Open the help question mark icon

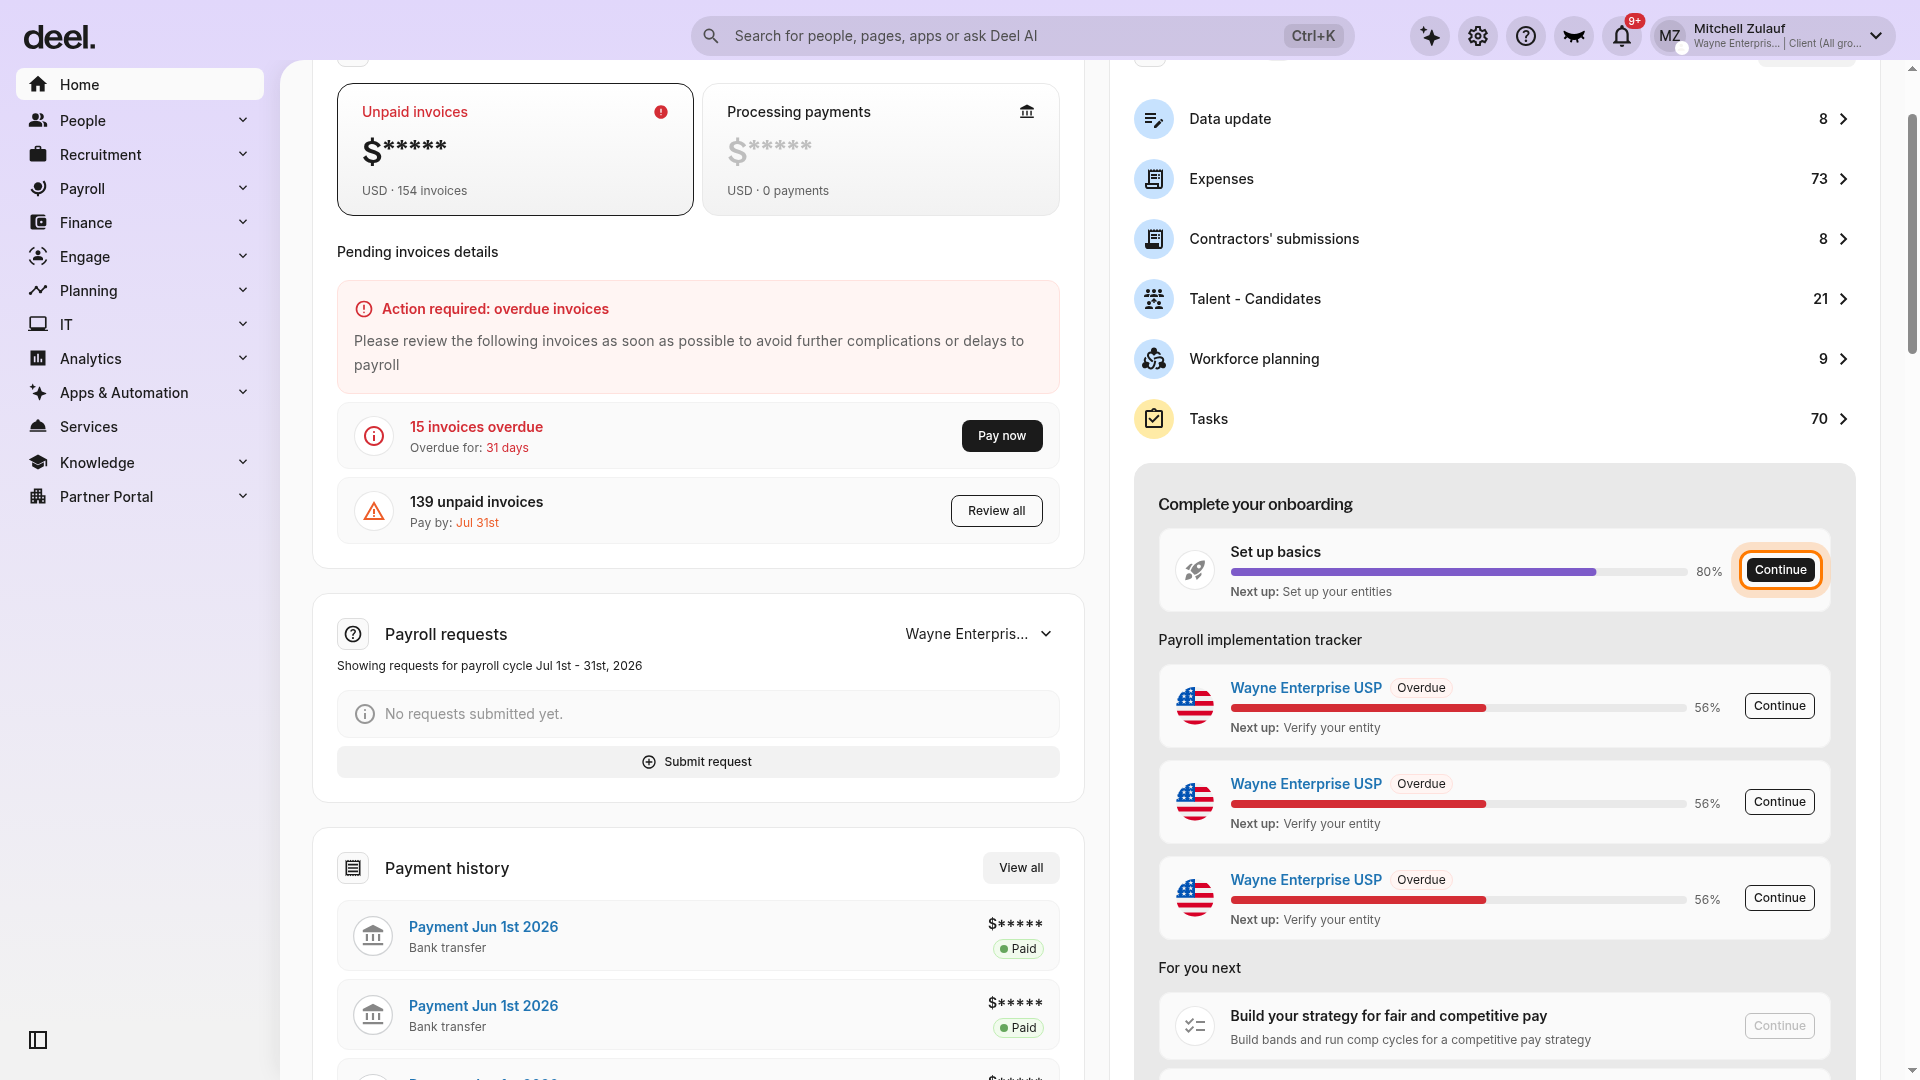1526,36
